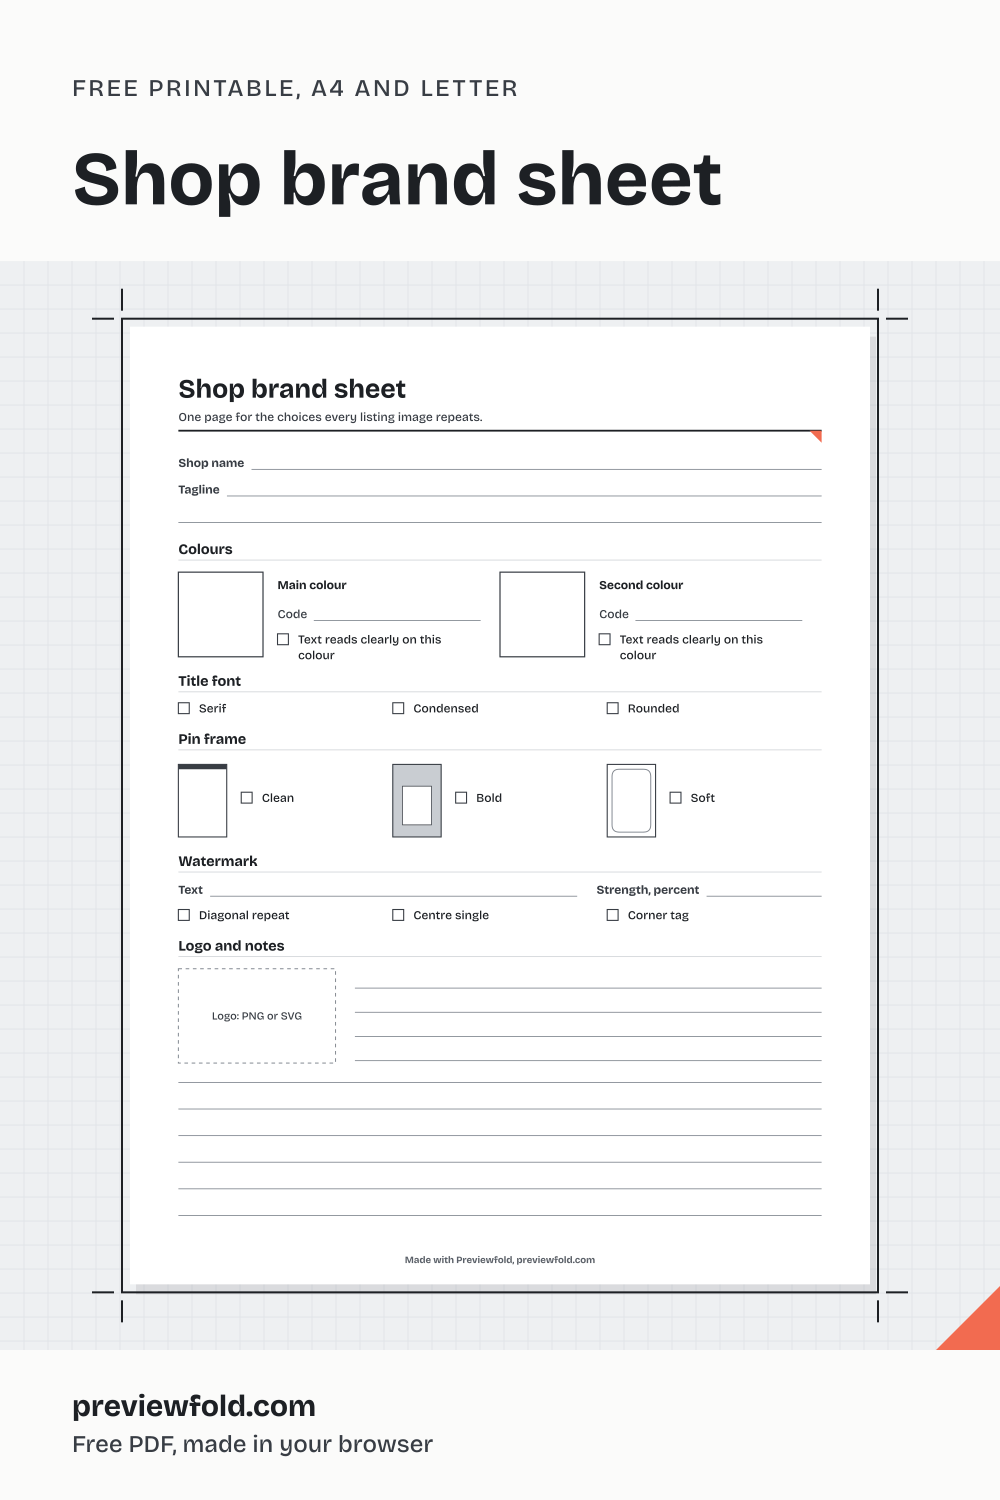This screenshot has height=1500, width=1000.
Task: Select the Clean pin frame checkbox
Action: click(x=247, y=798)
